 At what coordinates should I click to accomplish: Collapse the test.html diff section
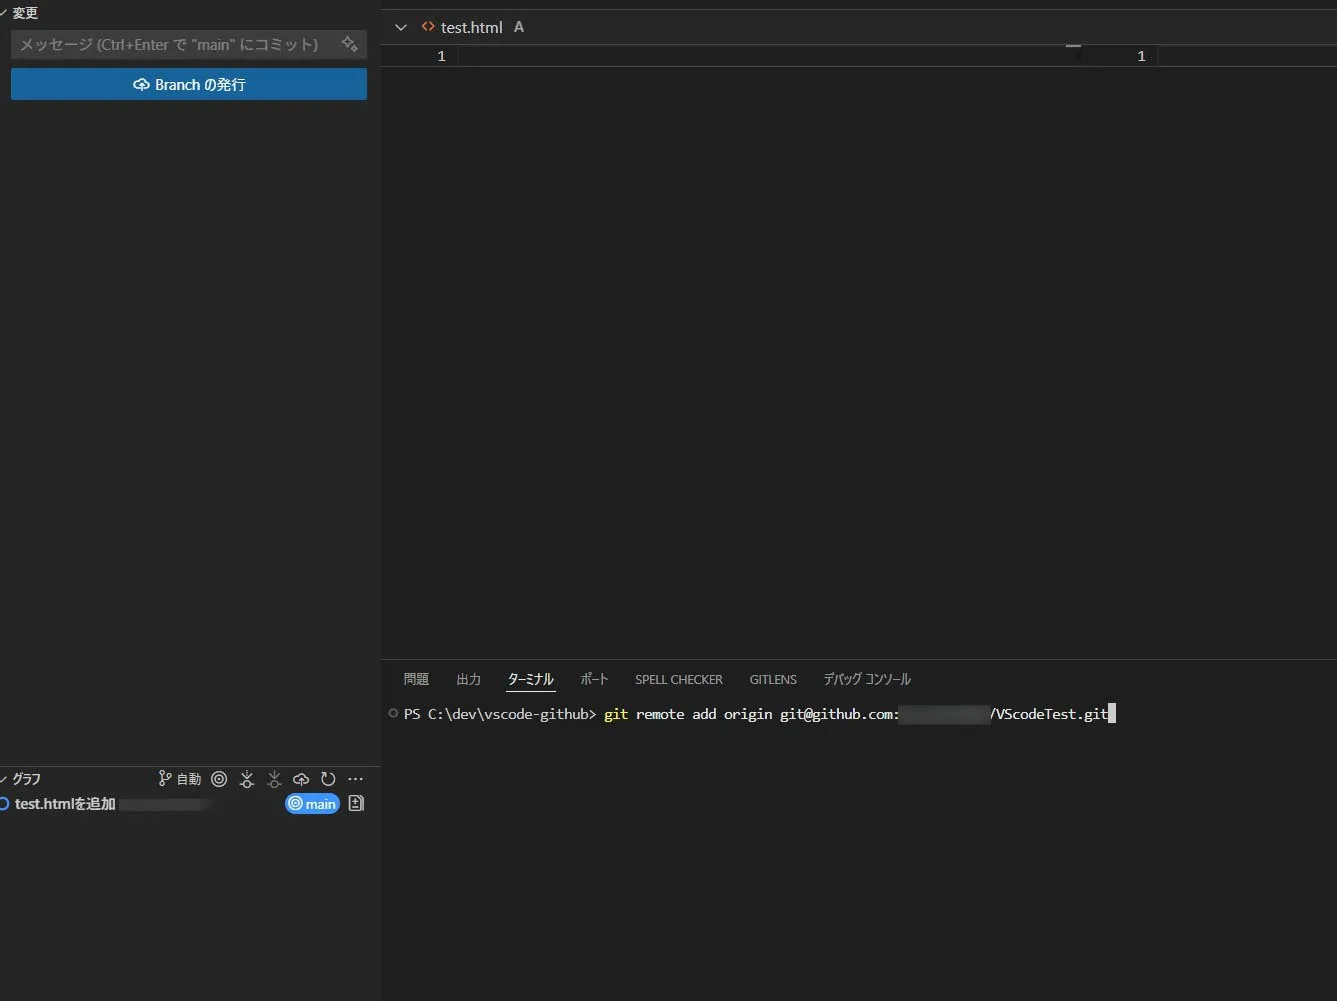(x=401, y=28)
